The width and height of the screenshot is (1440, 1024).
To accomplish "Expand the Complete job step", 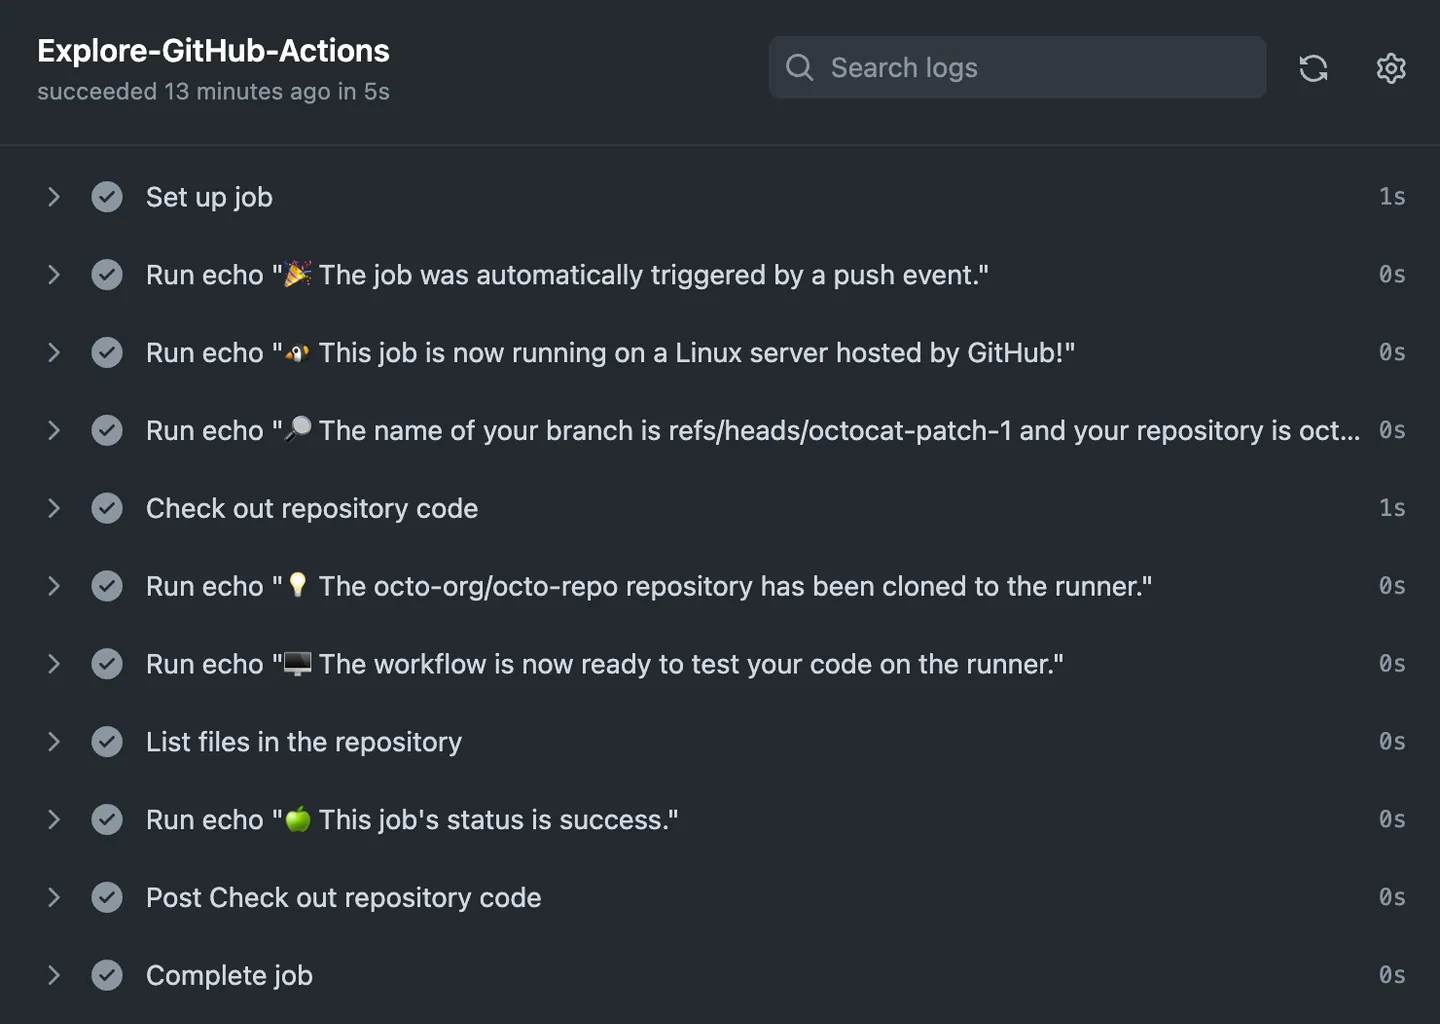I will [54, 975].
